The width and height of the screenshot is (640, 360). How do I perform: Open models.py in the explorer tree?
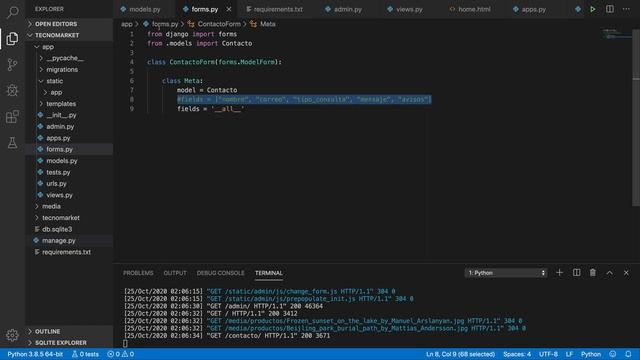pyautogui.click(x=69, y=160)
